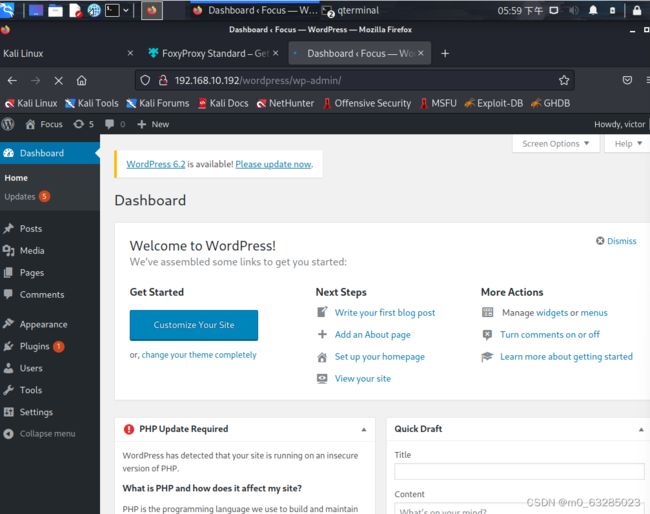Click Turn comments on or off
Screen dimensions: 650x514
point(550,335)
